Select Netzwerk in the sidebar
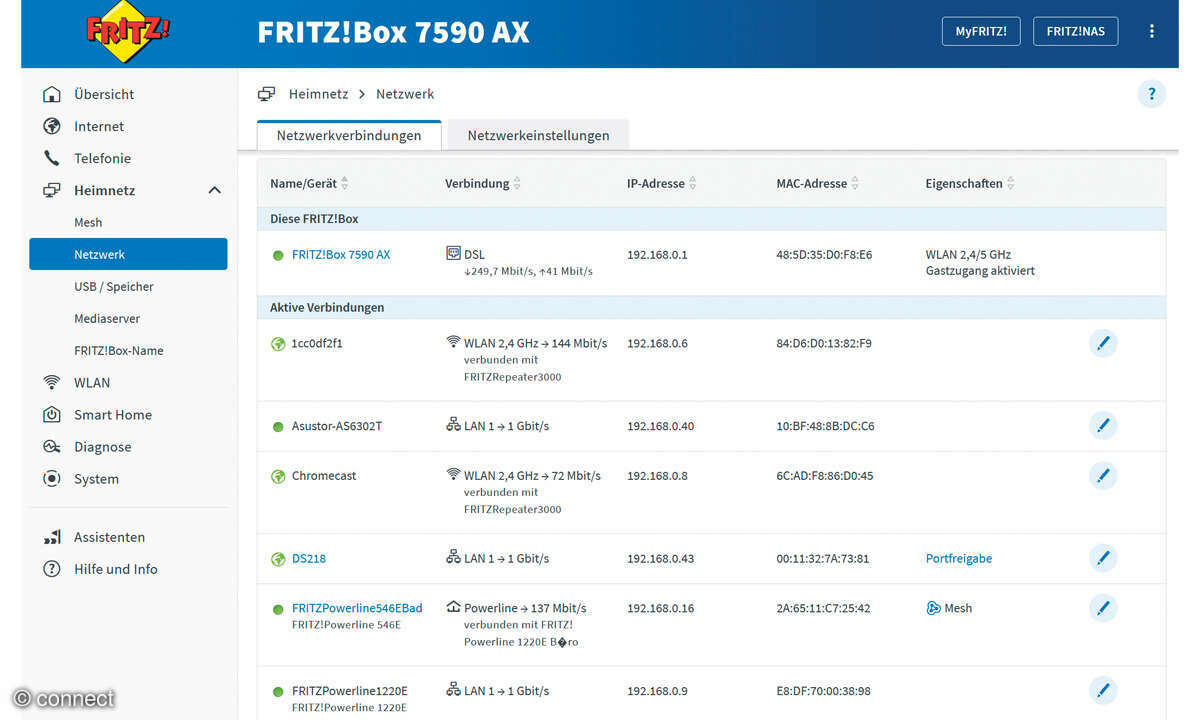Screen dimensions: 1200x720 click(128, 254)
